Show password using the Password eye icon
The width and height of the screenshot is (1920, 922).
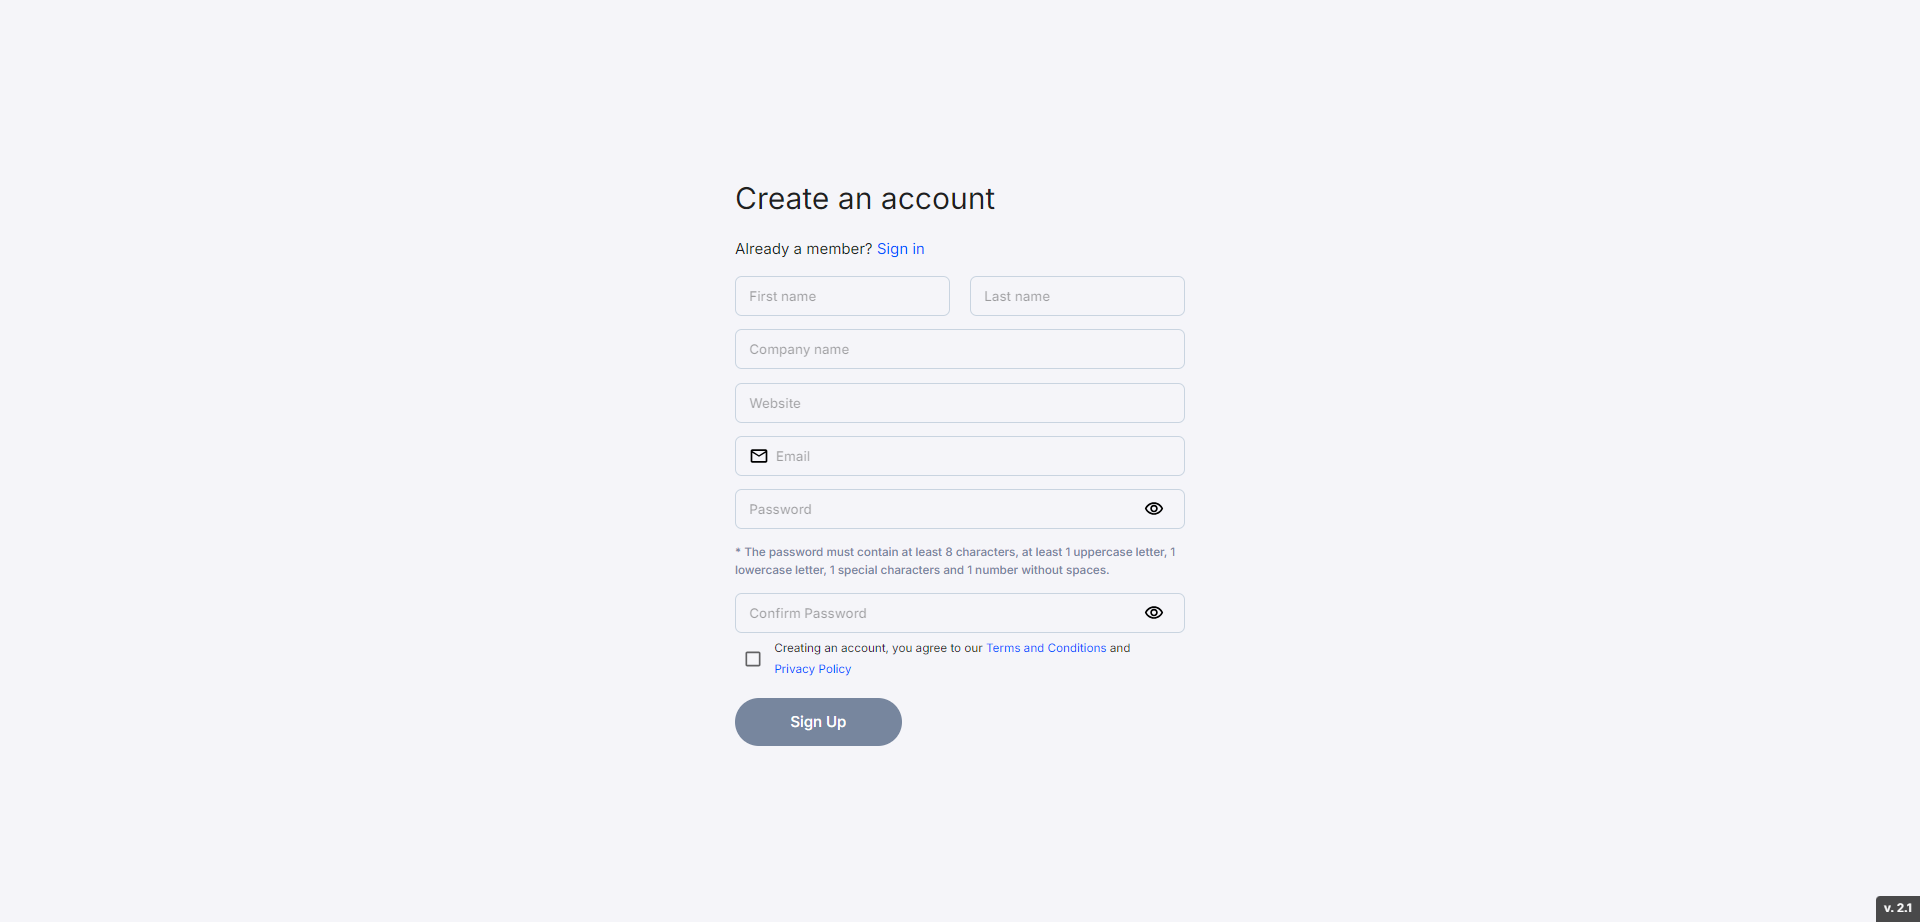(1153, 509)
